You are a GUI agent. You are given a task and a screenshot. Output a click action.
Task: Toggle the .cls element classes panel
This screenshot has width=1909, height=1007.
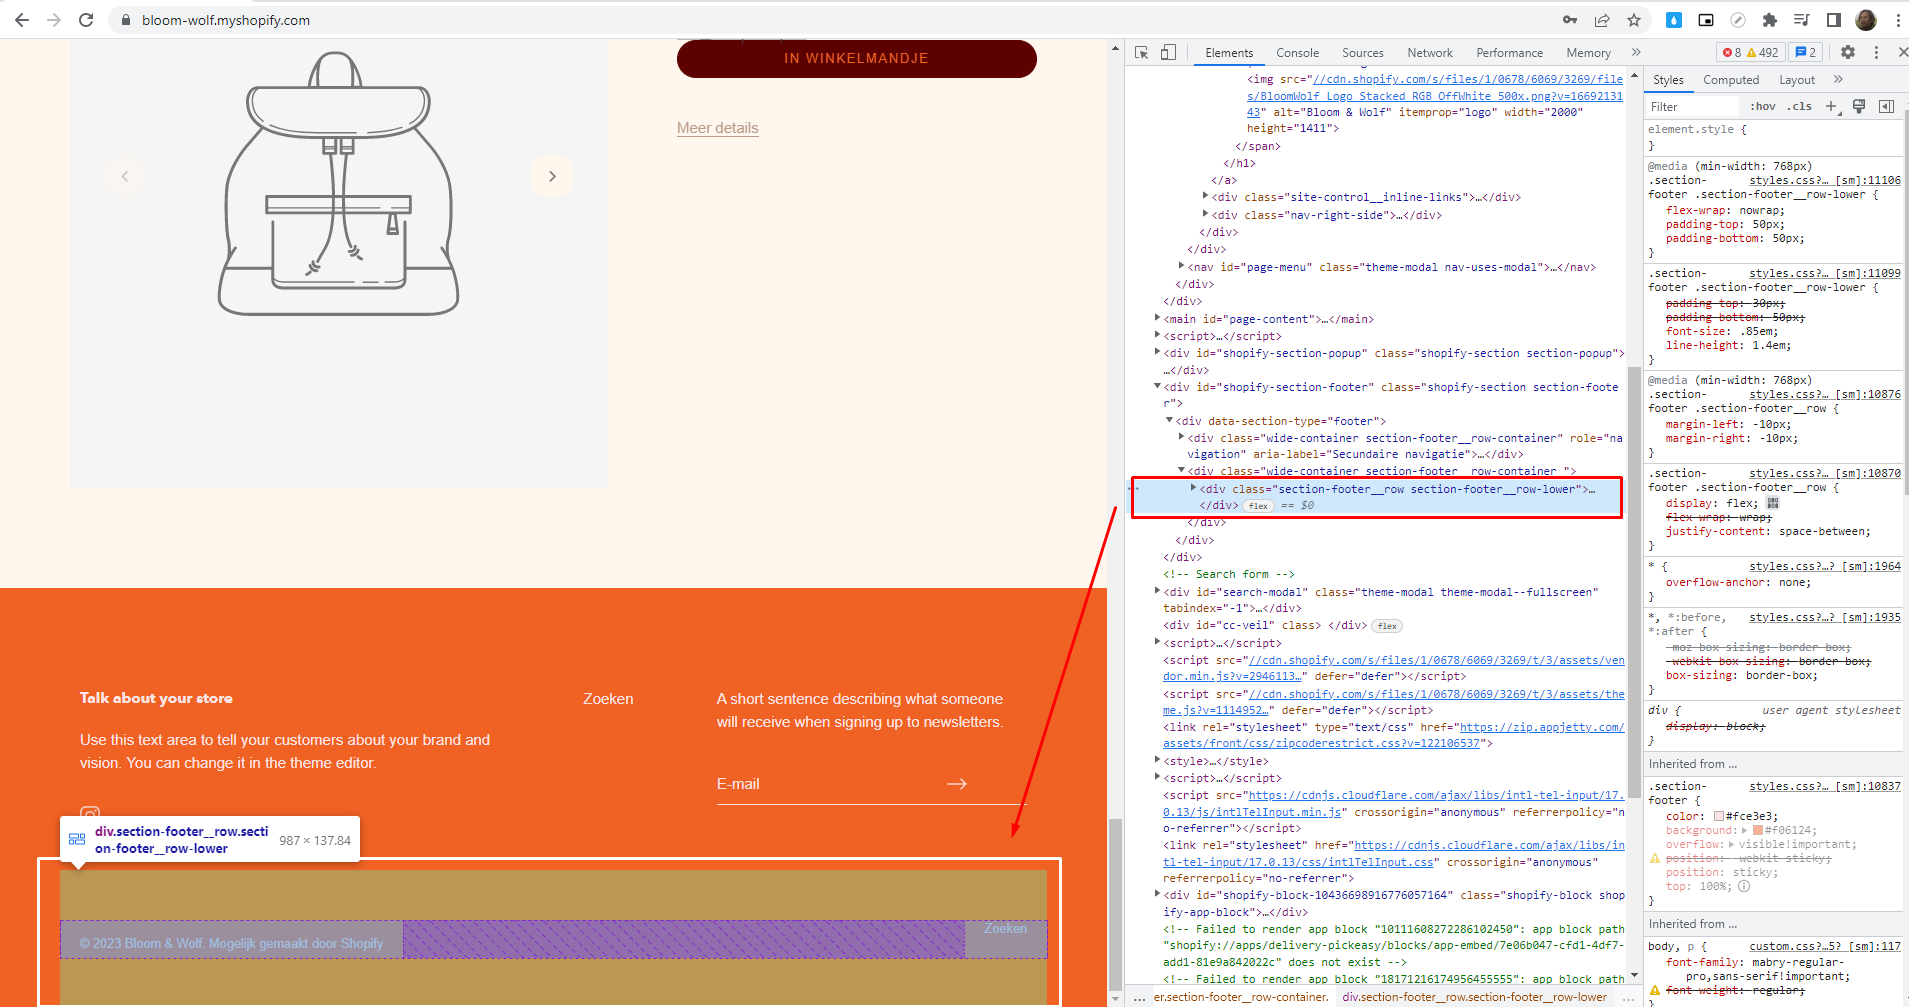[x=1801, y=106]
